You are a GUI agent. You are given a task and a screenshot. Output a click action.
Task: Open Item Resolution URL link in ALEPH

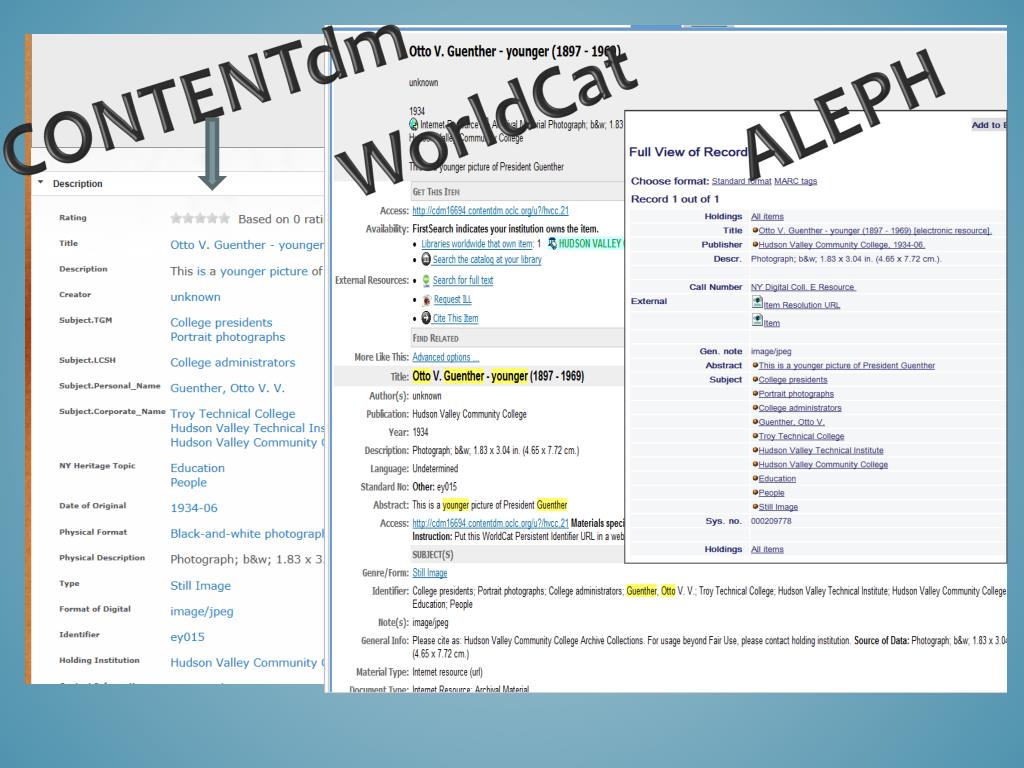pyautogui.click(x=802, y=305)
